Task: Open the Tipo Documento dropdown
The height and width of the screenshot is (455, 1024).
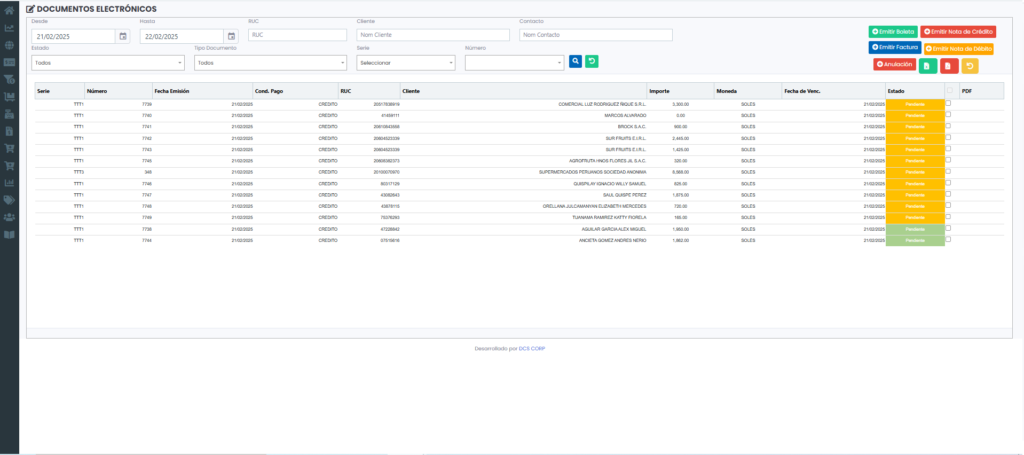Action: click(270, 62)
